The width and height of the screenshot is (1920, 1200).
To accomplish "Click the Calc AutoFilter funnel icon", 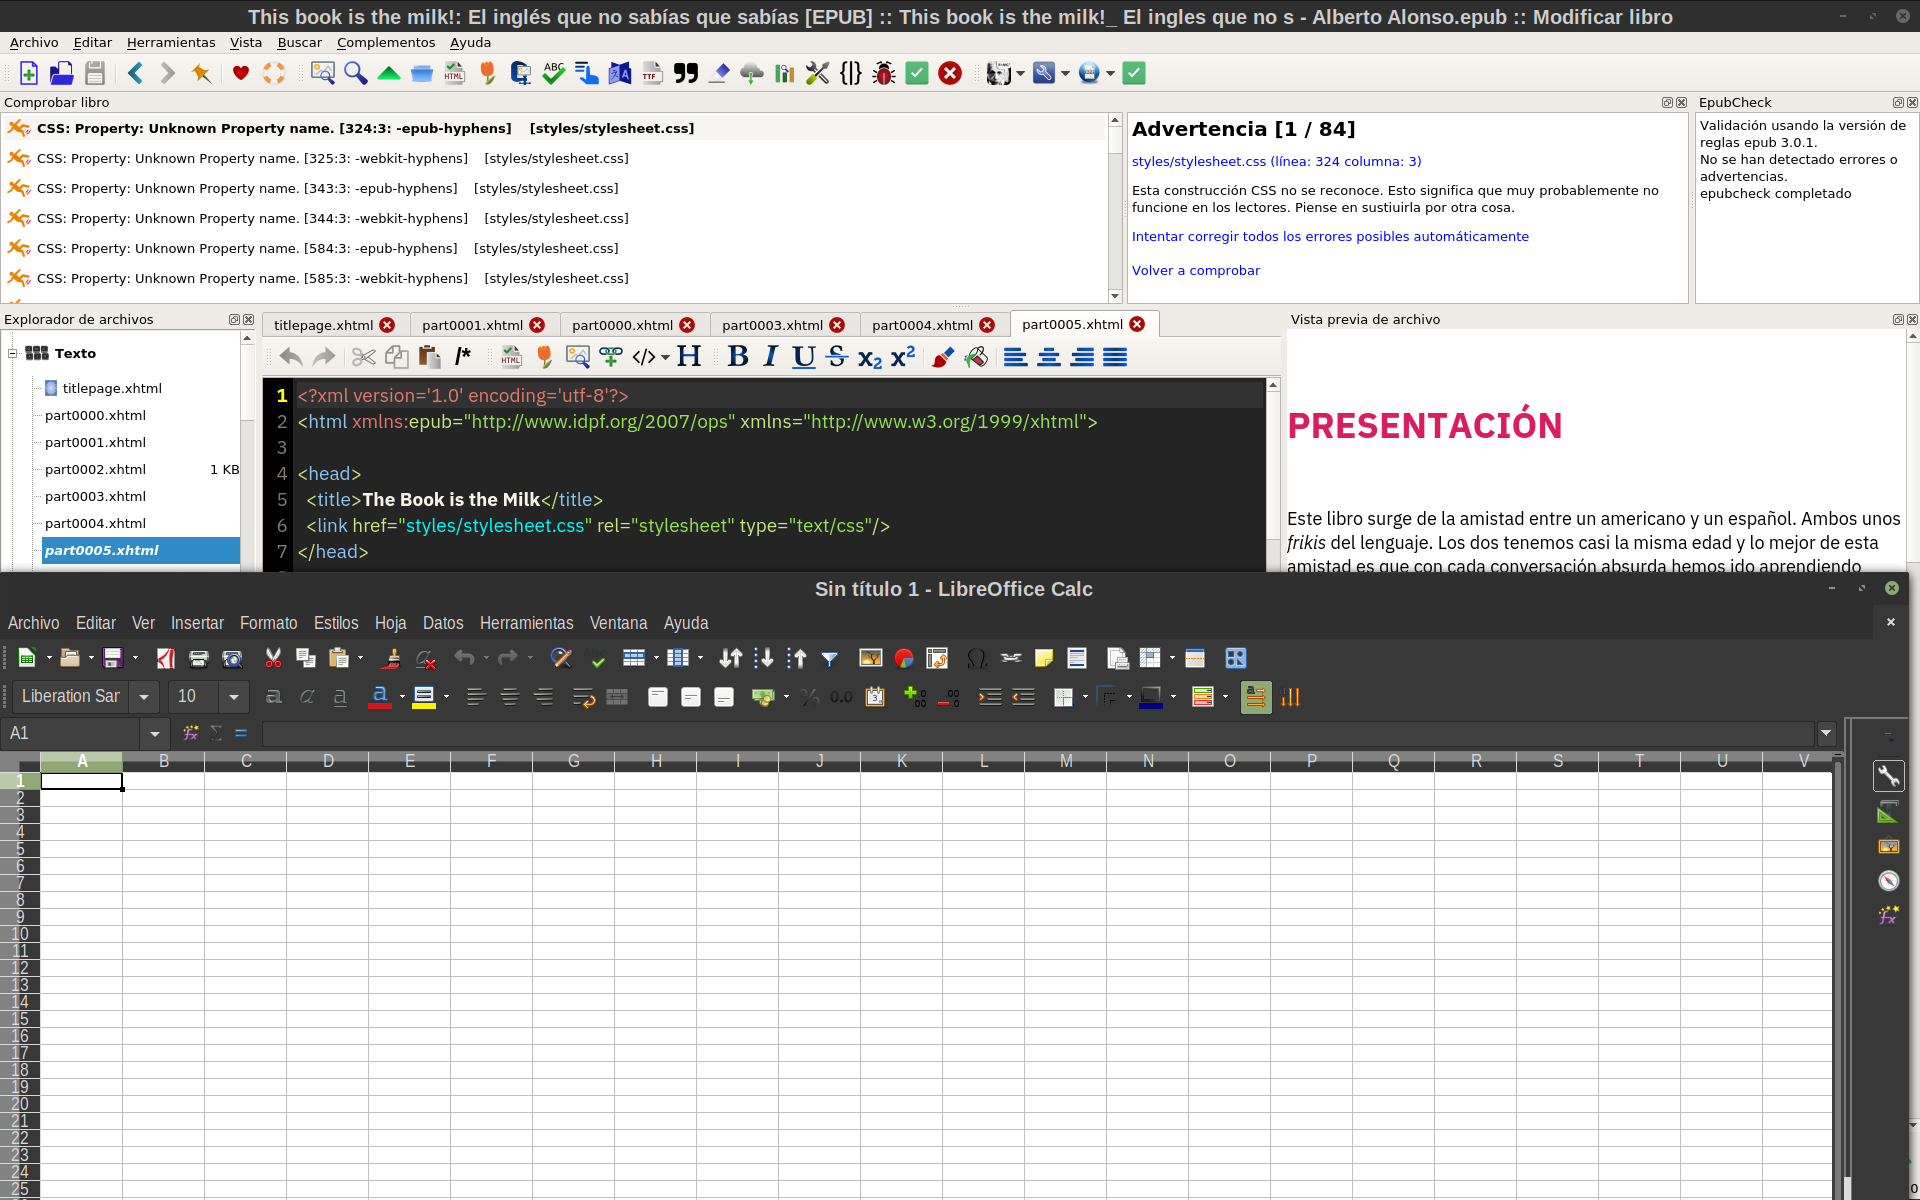I will (x=829, y=658).
